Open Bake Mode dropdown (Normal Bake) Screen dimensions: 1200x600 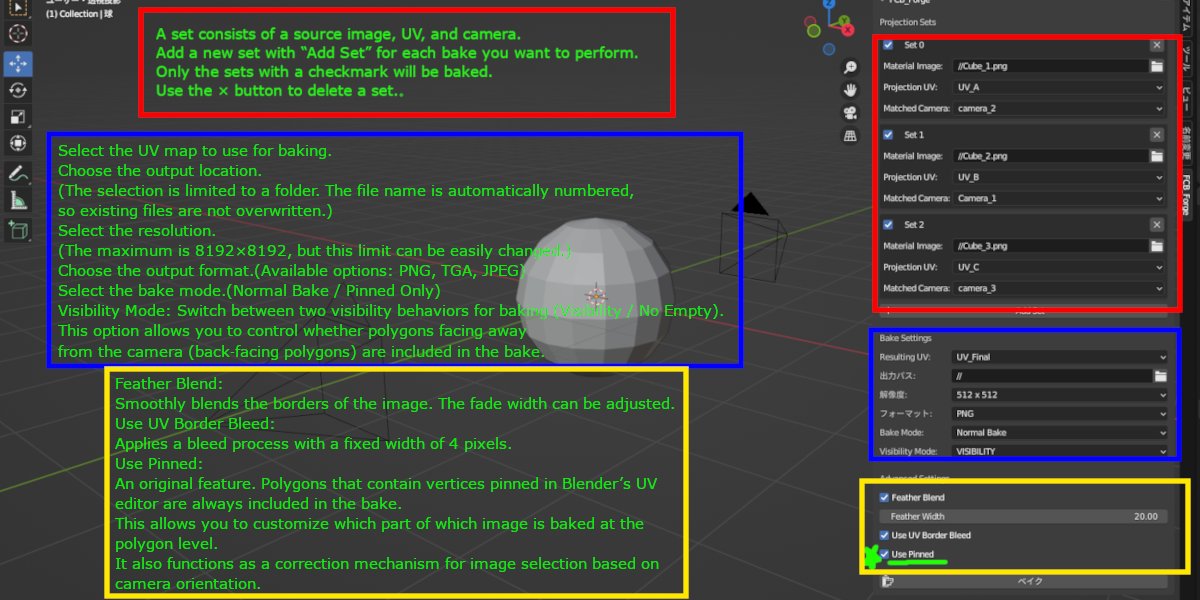(1060, 433)
